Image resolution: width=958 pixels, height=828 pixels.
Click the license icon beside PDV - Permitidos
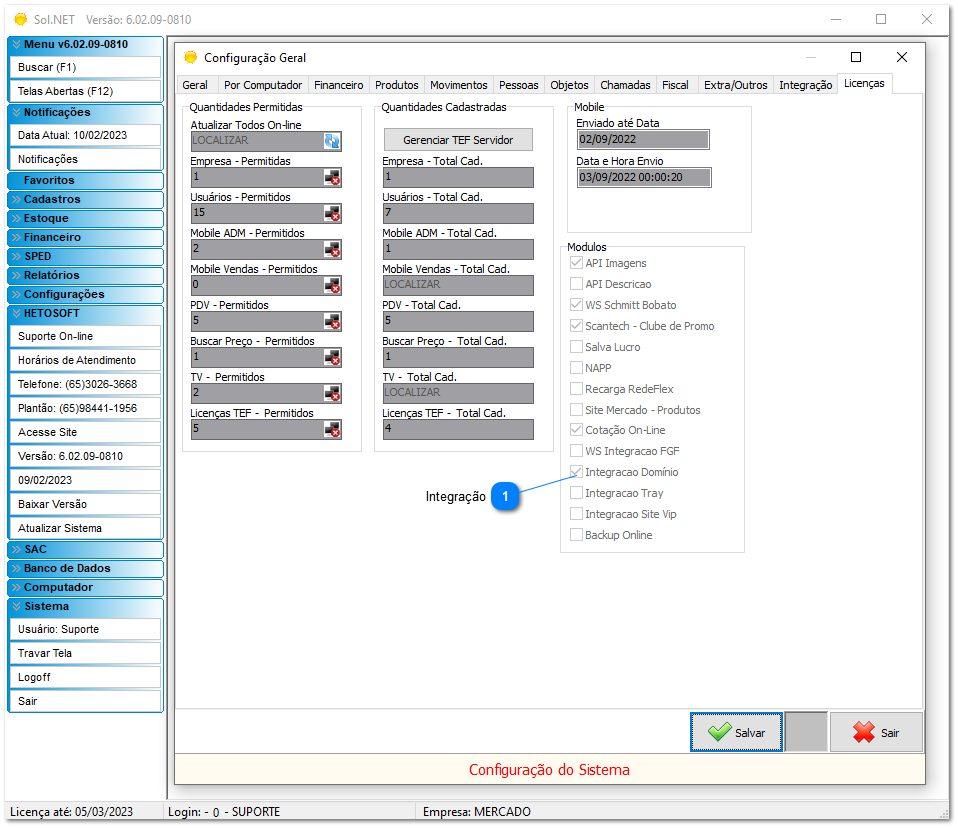[333, 321]
